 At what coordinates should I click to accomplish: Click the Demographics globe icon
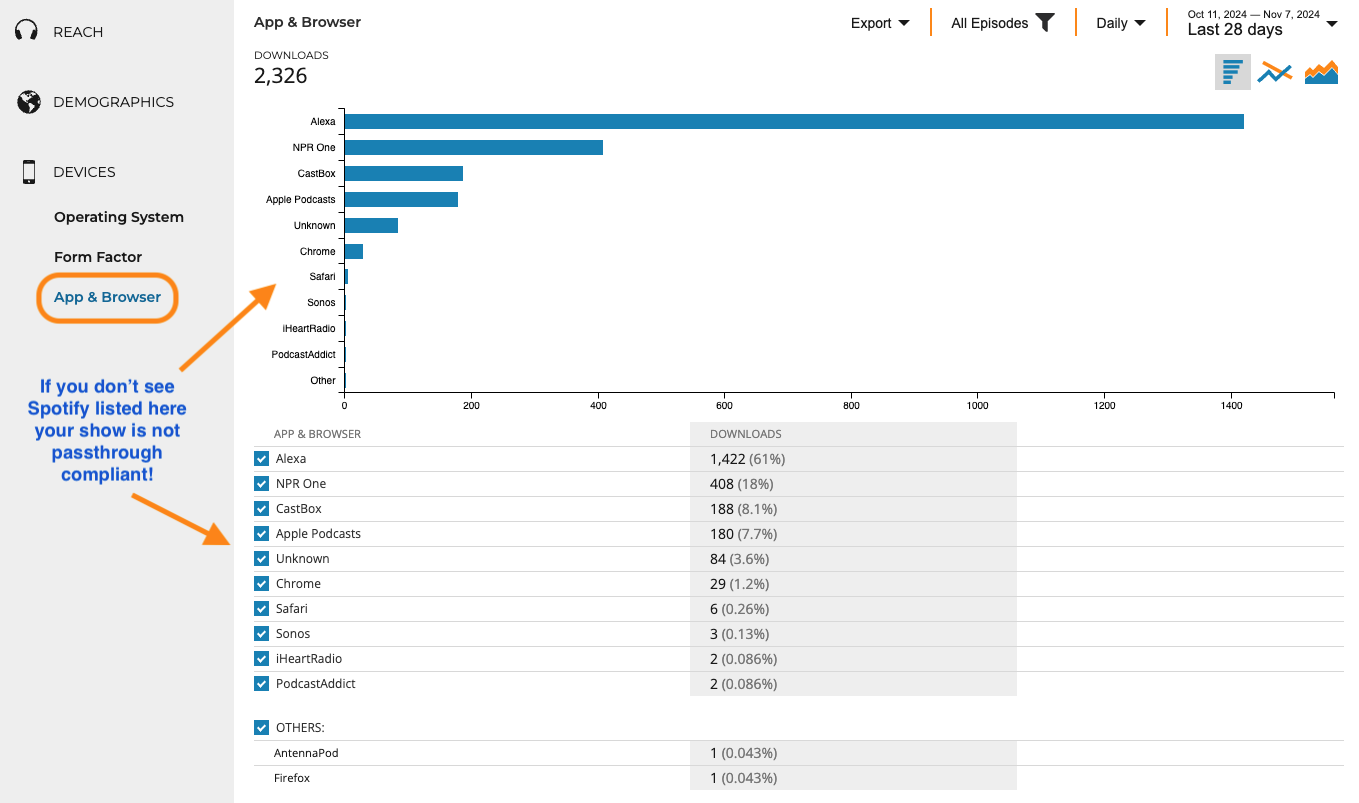28,102
